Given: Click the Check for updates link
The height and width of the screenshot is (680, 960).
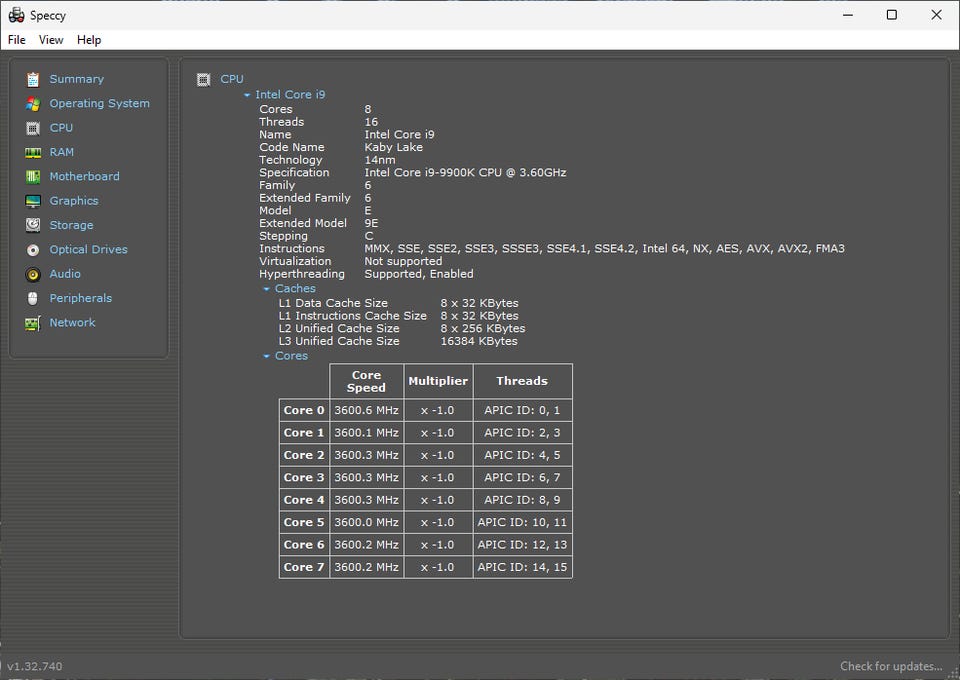Looking at the screenshot, I should 890,666.
